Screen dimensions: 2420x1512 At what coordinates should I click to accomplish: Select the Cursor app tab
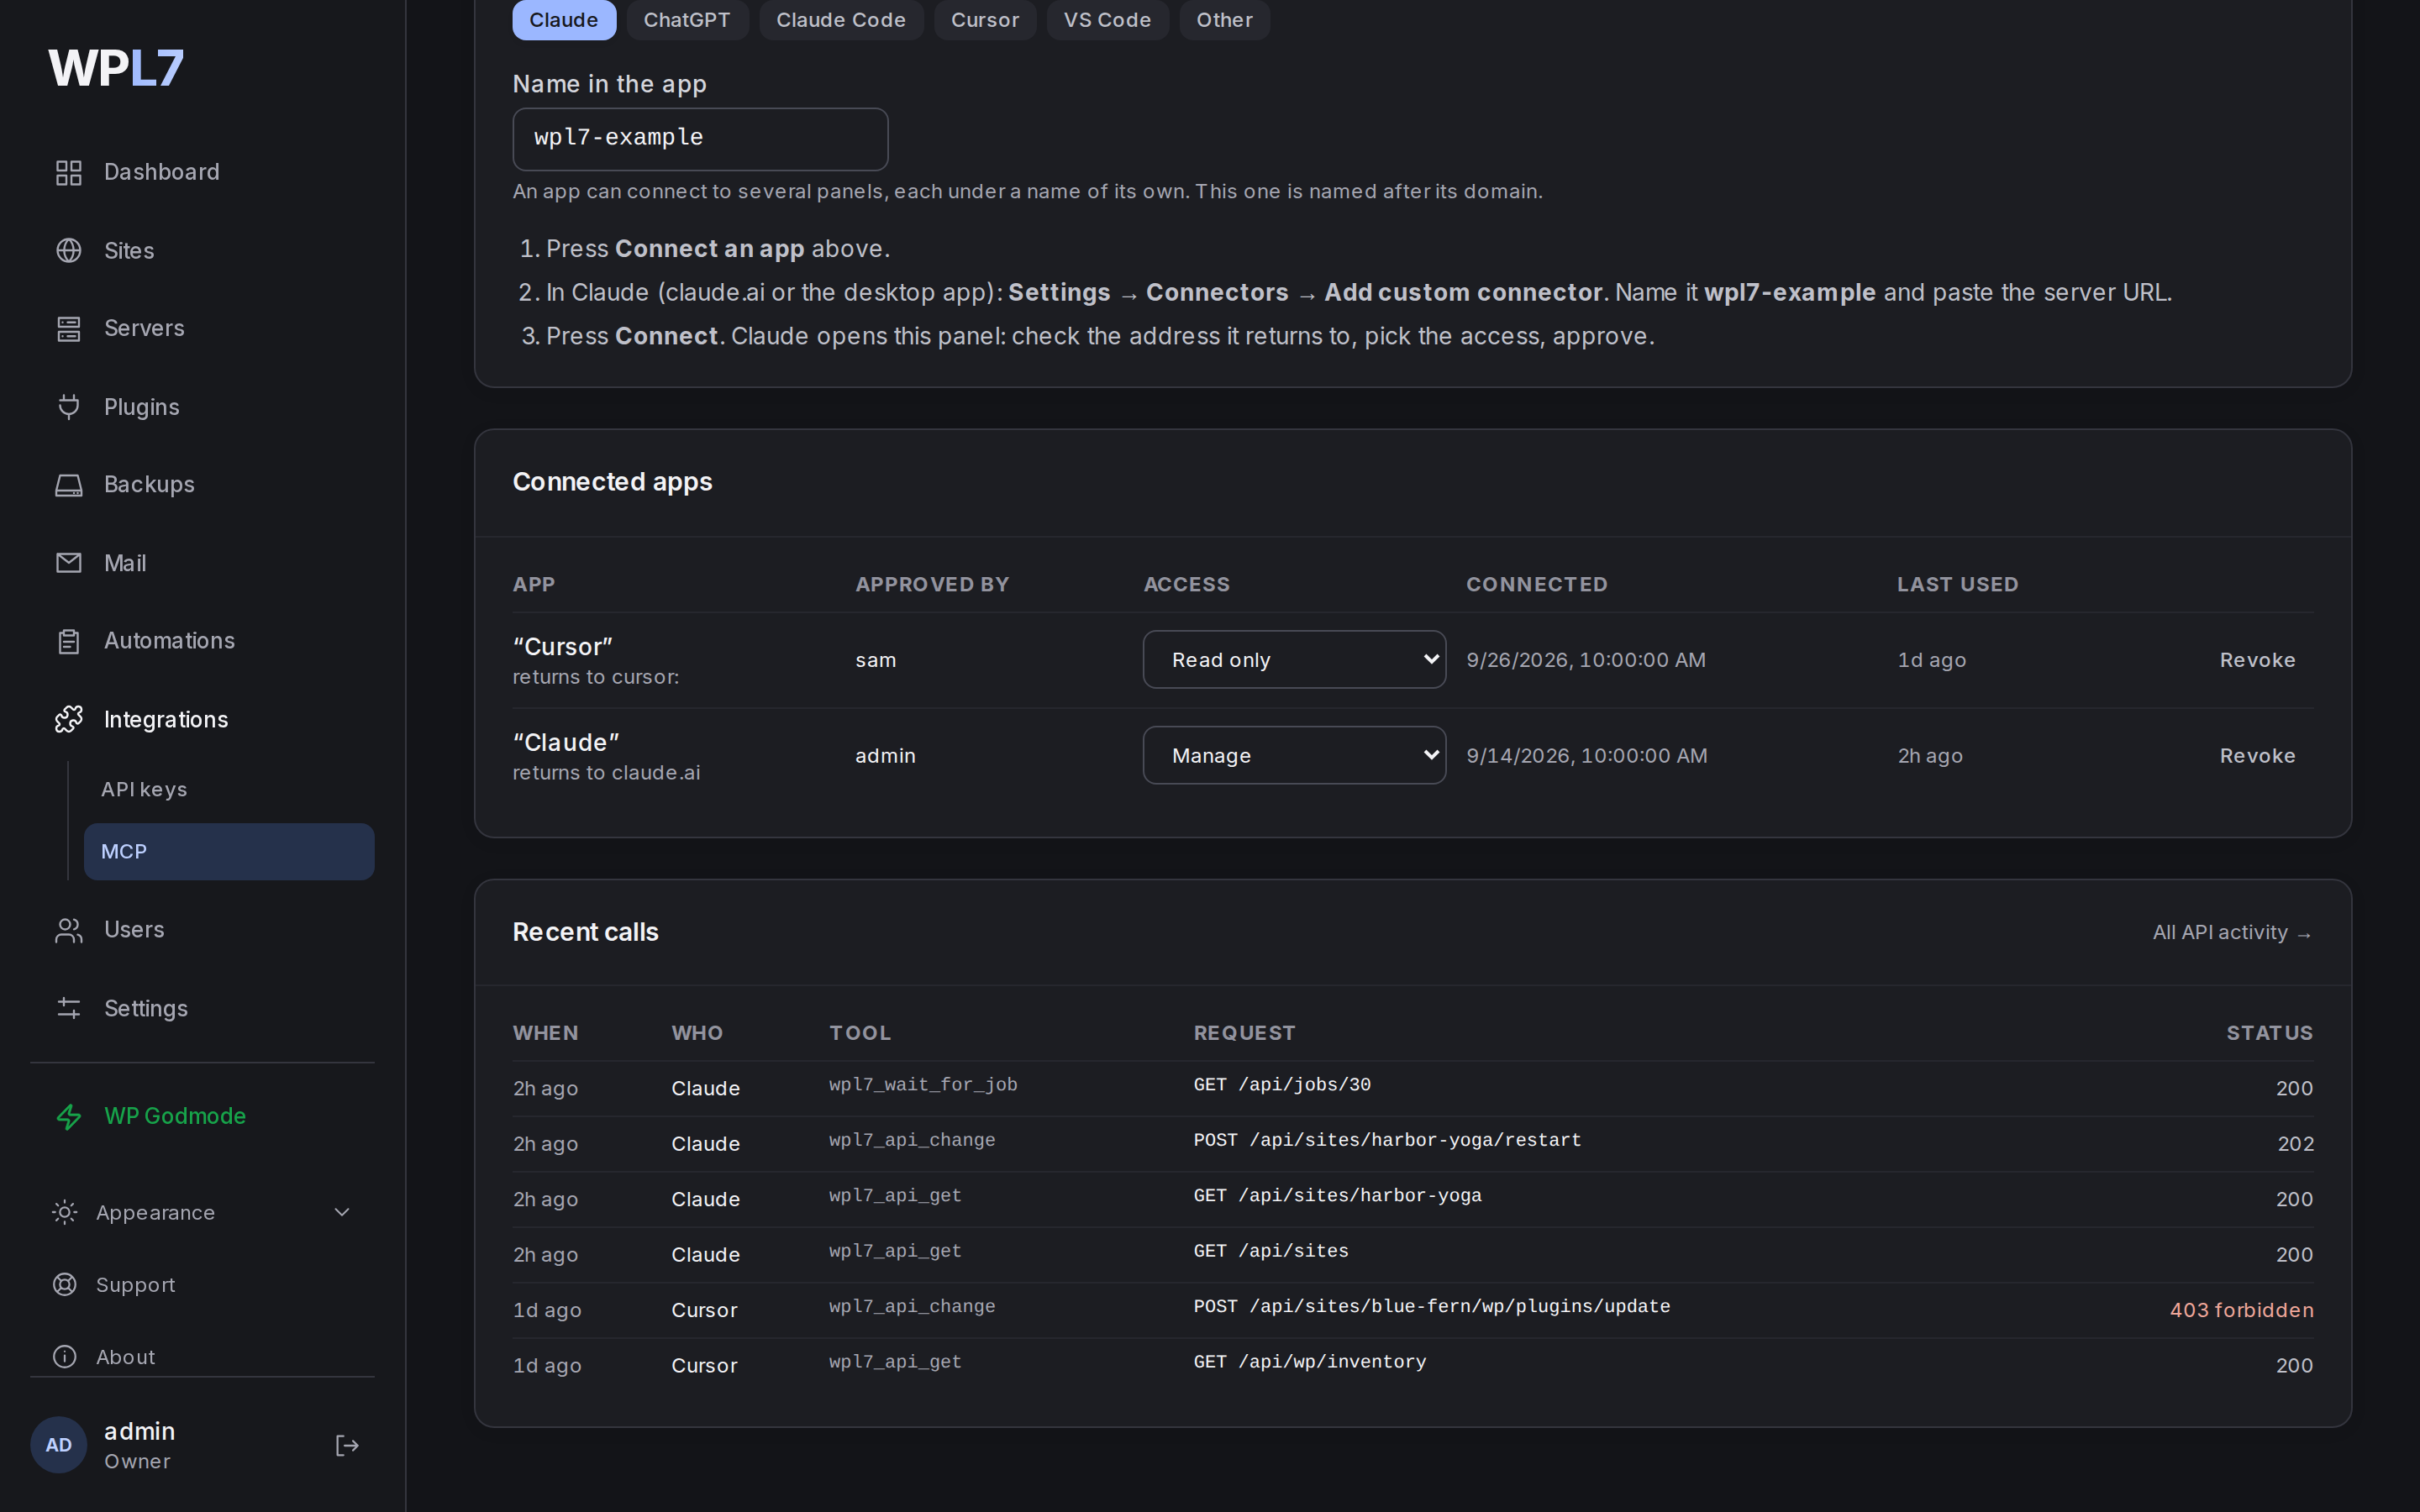(x=985, y=20)
